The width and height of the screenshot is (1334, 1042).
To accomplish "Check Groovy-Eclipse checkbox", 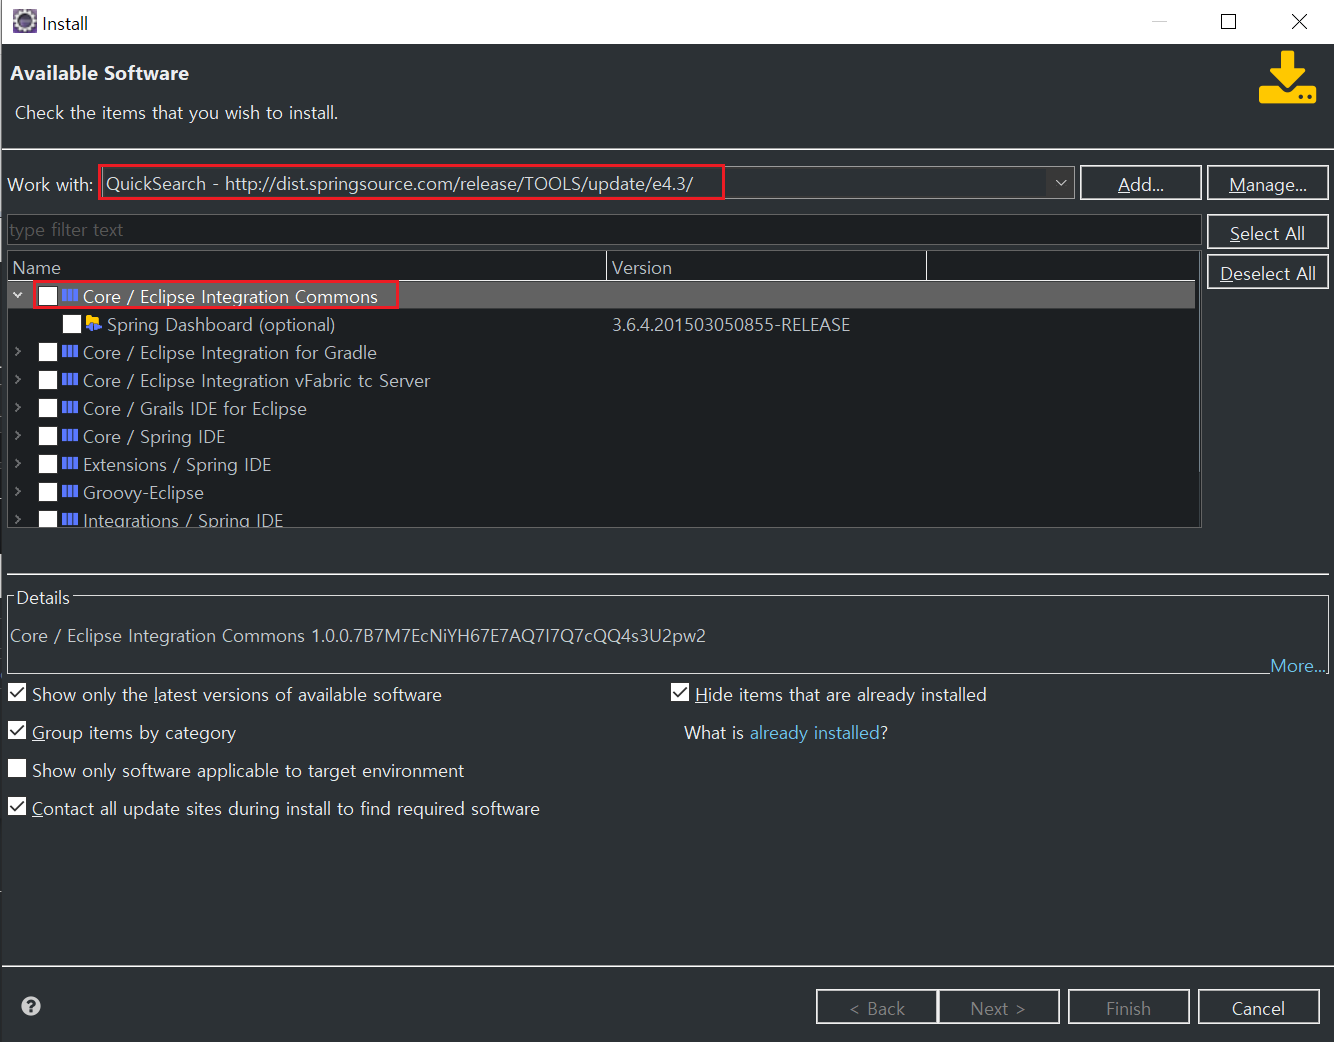I will (x=48, y=492).
